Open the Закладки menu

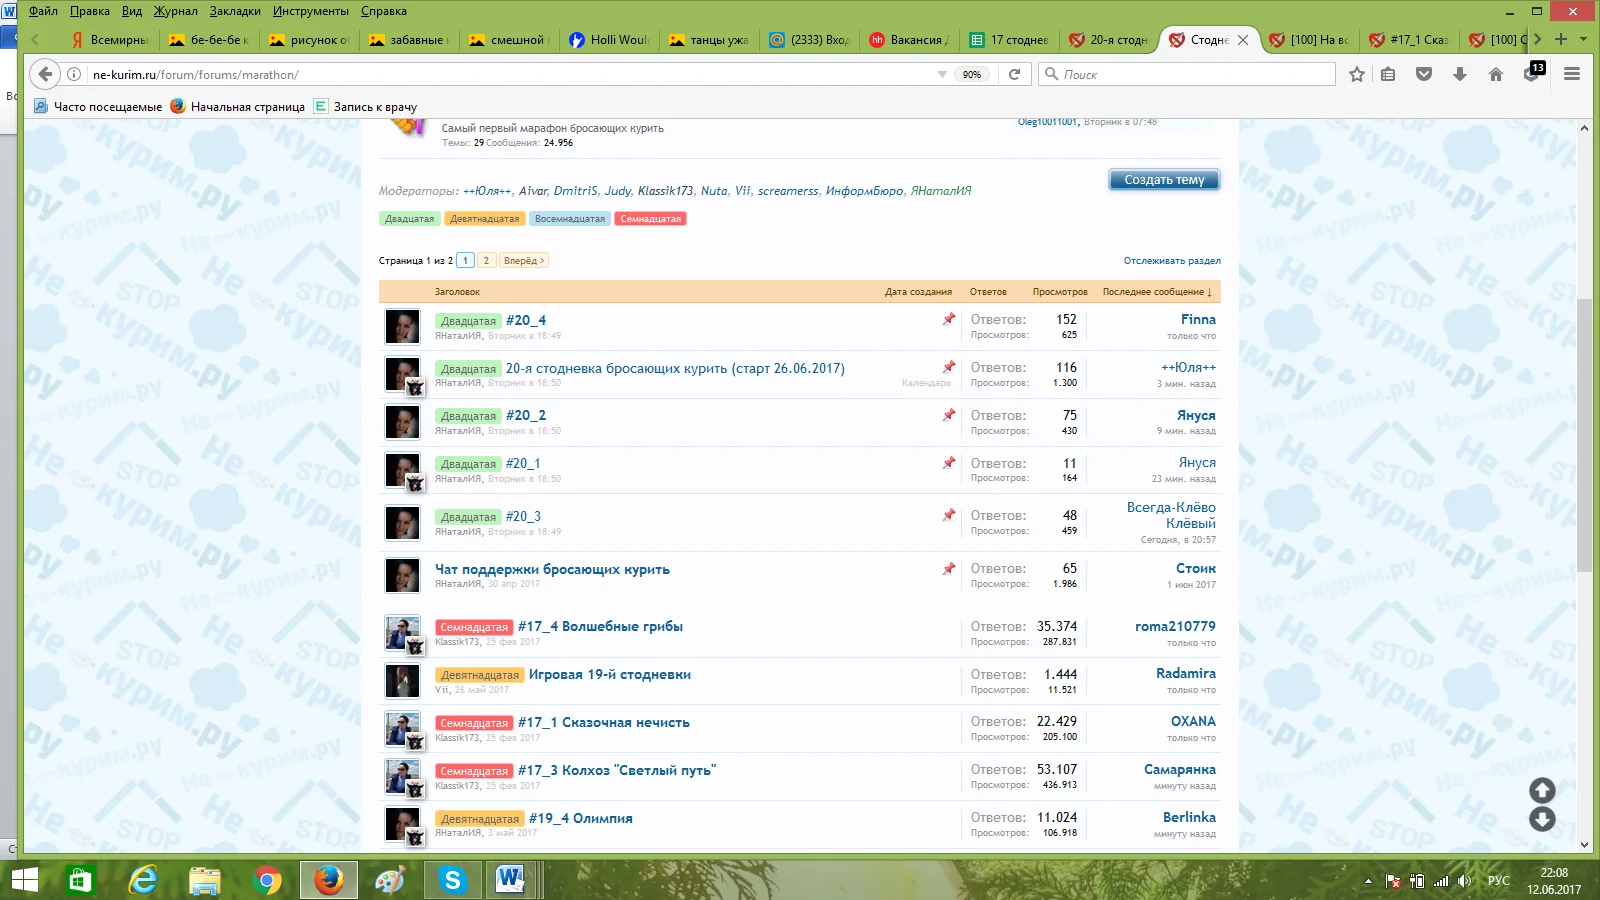[x=235, y=11]
